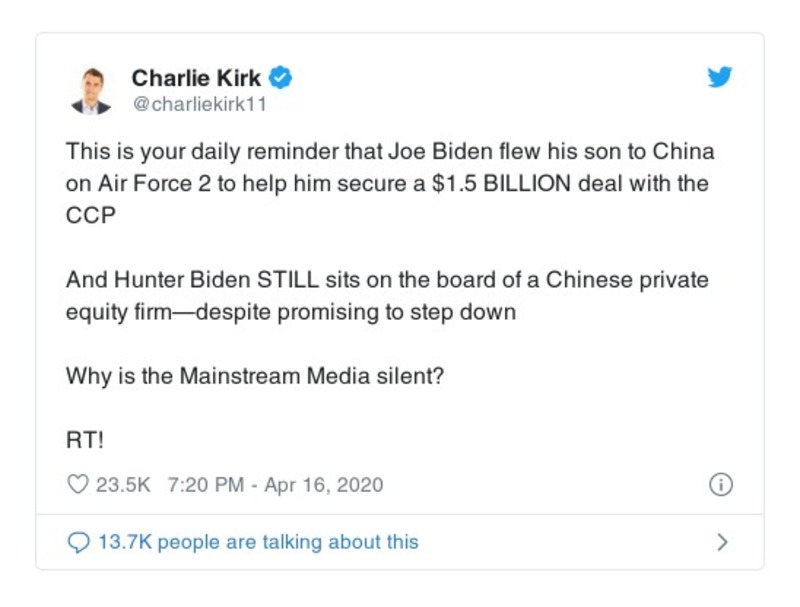
Task: Open Charlie Kirk's profile picture
Action: point(91,90)
